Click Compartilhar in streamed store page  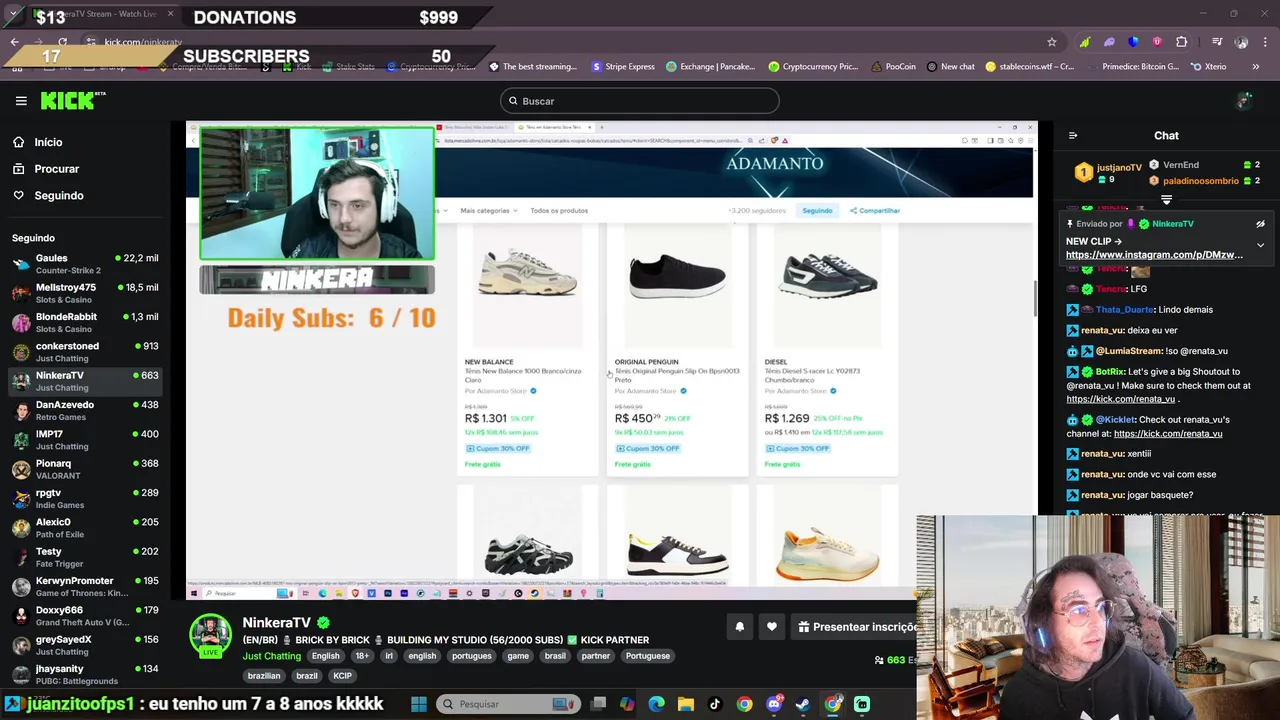click(x=875, y=211)
